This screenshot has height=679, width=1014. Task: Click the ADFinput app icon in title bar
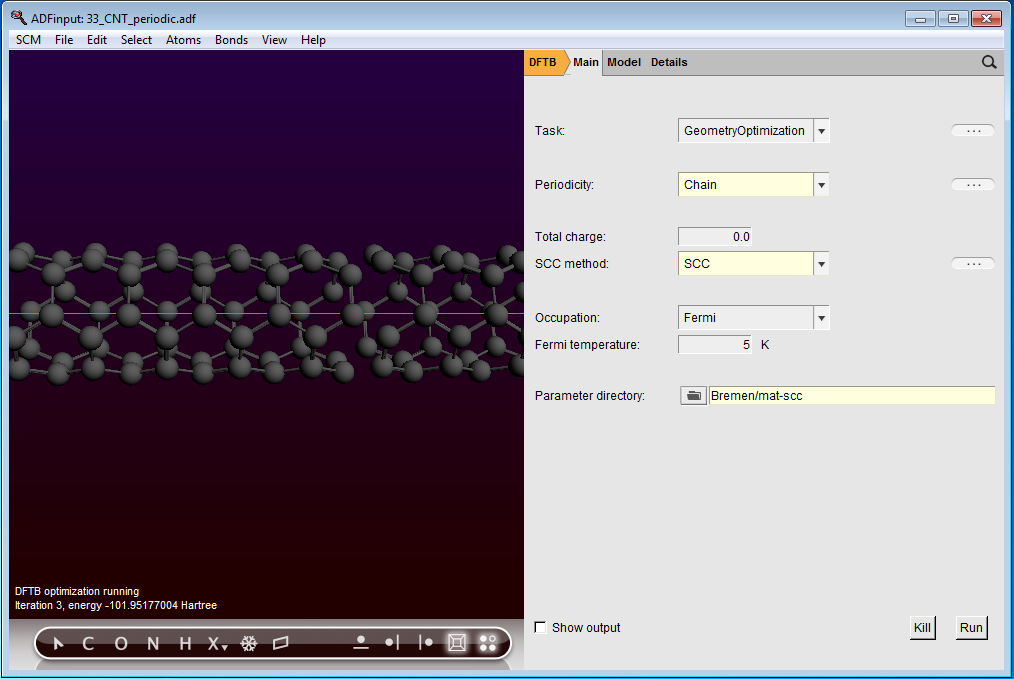click(19, 17)
